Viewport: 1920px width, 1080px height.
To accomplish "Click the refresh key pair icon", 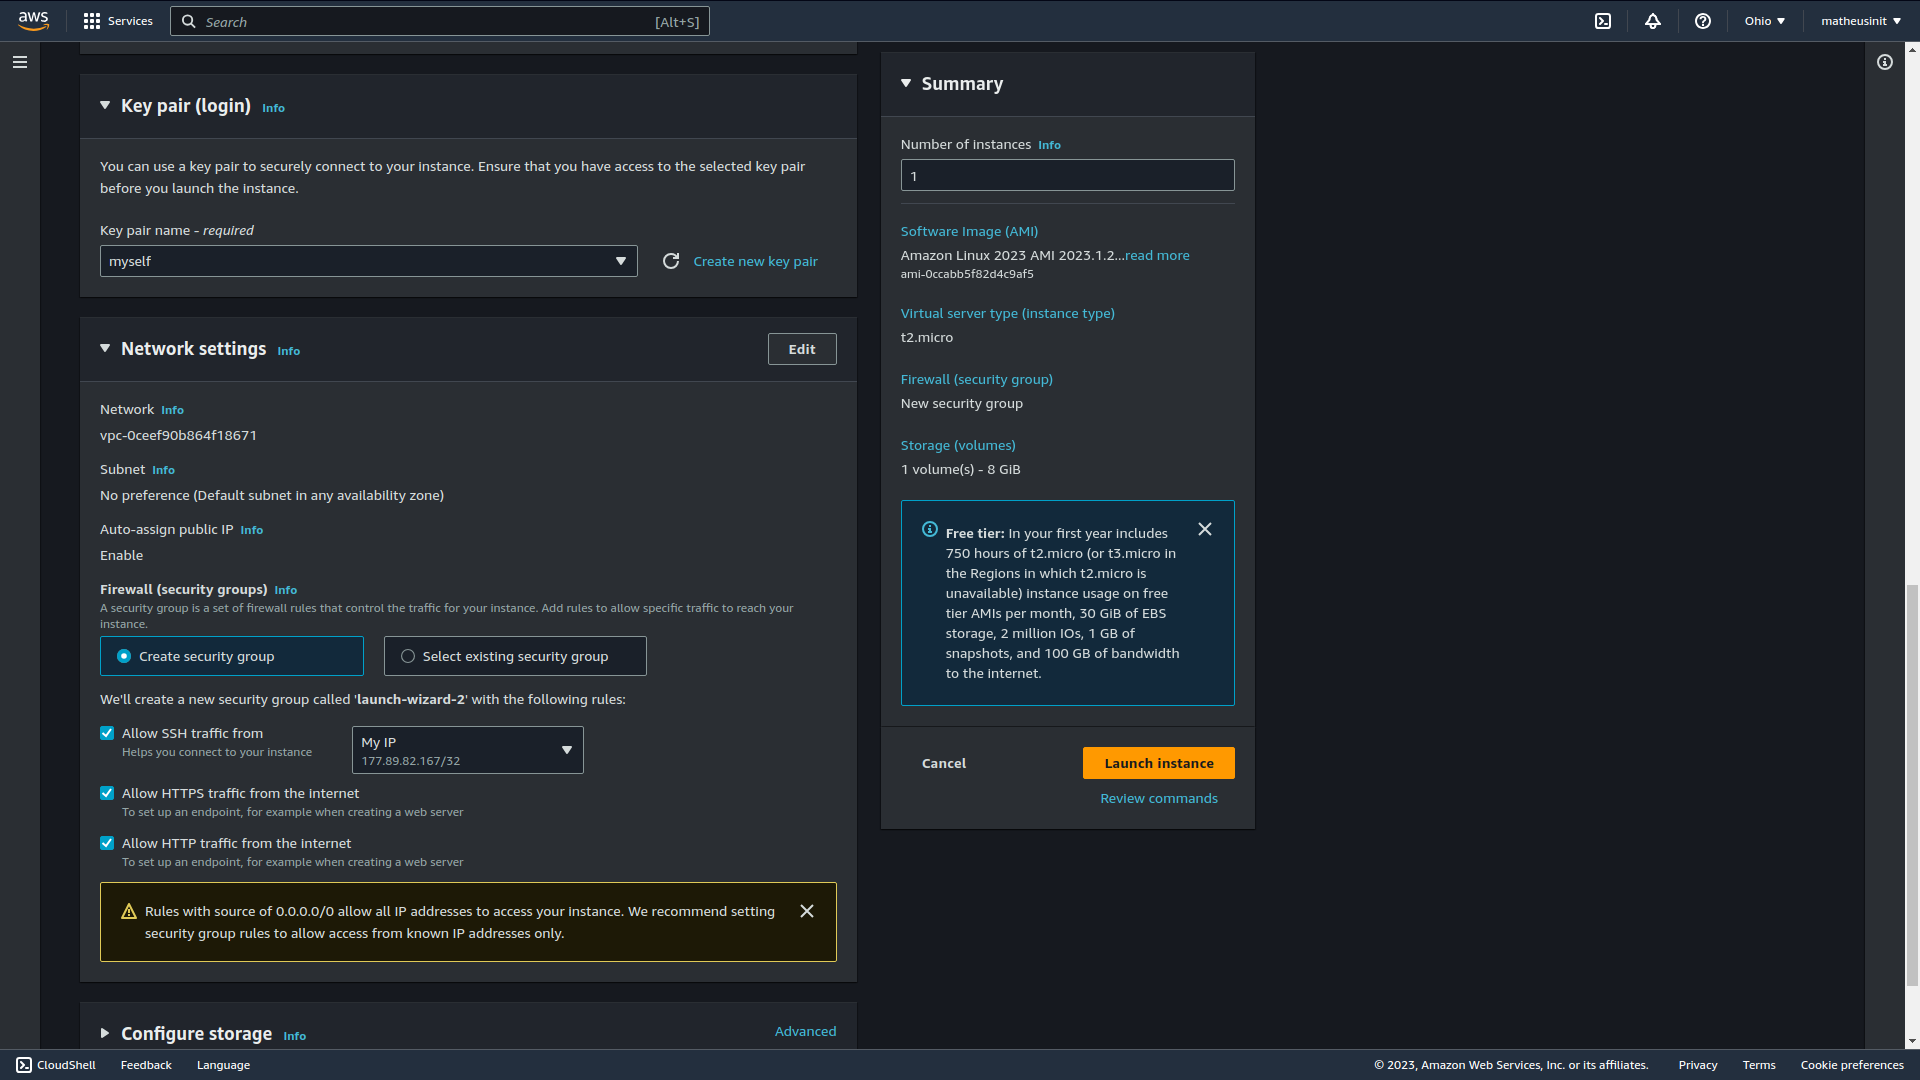I will [670, 260].
